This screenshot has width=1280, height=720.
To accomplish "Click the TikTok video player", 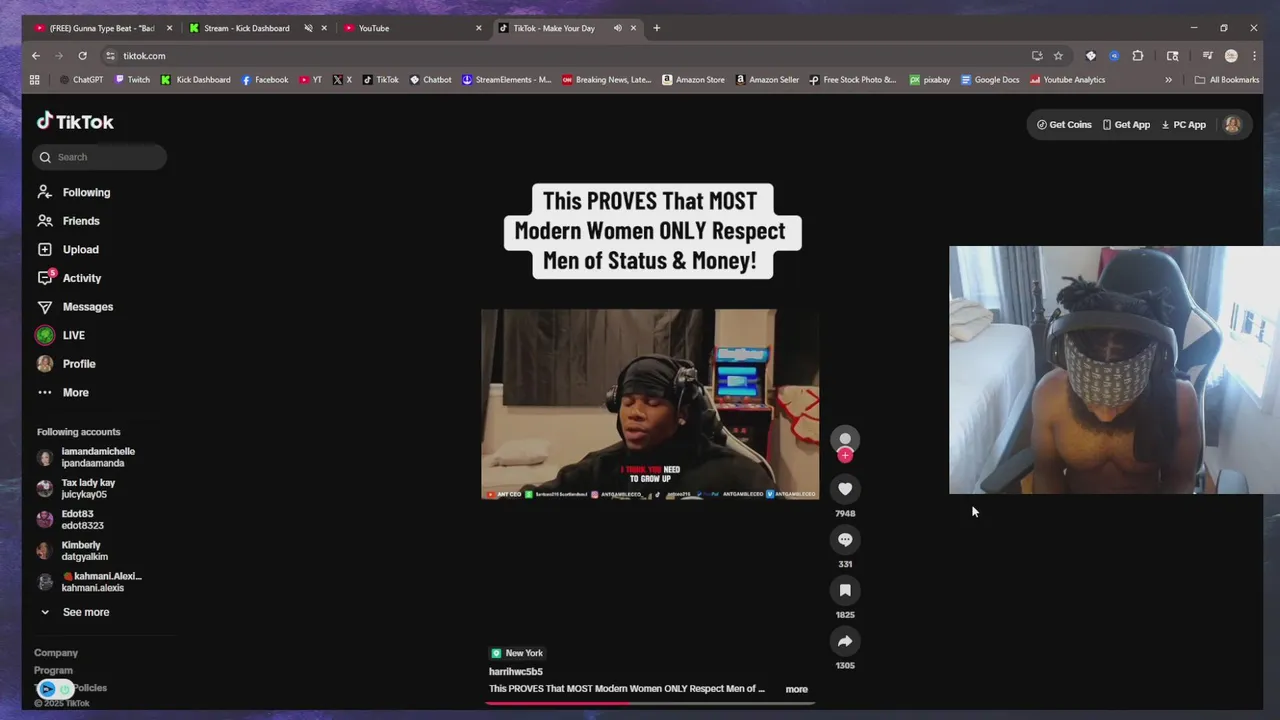I will point(650,405).
